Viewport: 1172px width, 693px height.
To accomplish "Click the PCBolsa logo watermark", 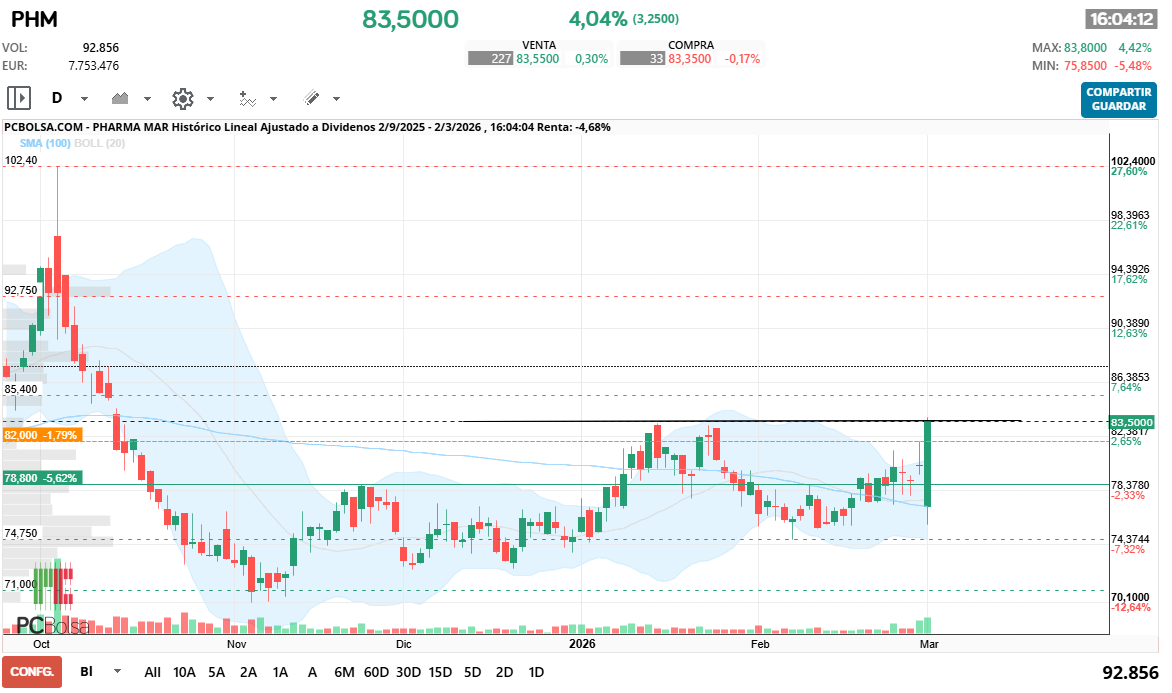I will (52, 626).
